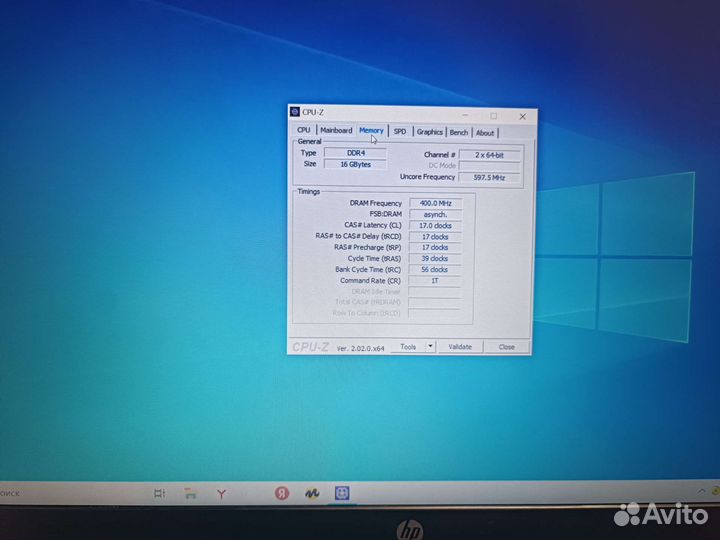Click the DRAM Frequency label

pyautogui.click(x=376, y=203)
